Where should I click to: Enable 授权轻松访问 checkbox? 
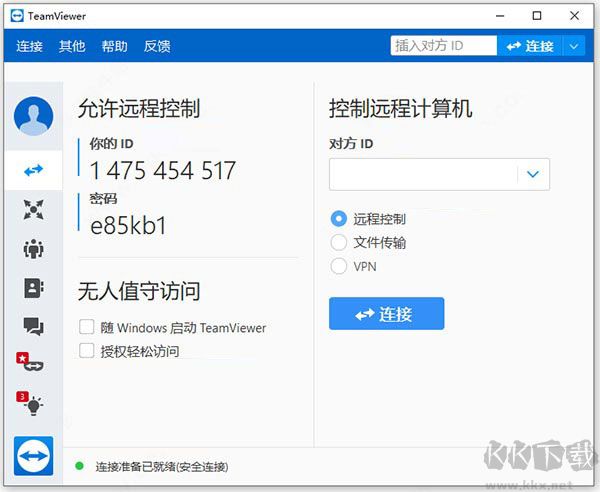pos(86,350)
